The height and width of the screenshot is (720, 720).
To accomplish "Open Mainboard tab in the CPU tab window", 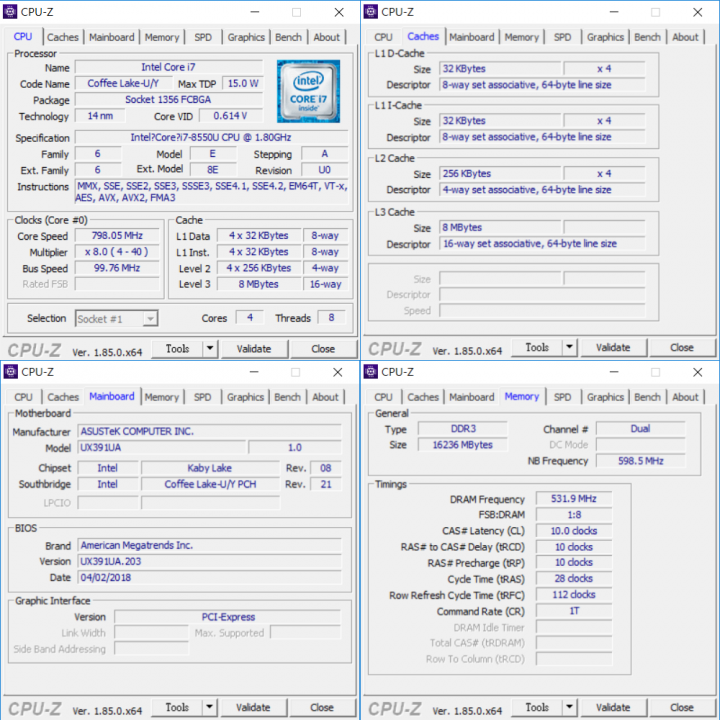I will tap(112, 37).
